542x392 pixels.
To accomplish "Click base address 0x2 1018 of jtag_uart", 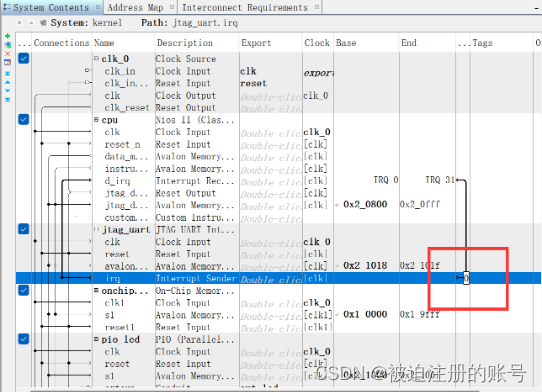I will (365, 265).
